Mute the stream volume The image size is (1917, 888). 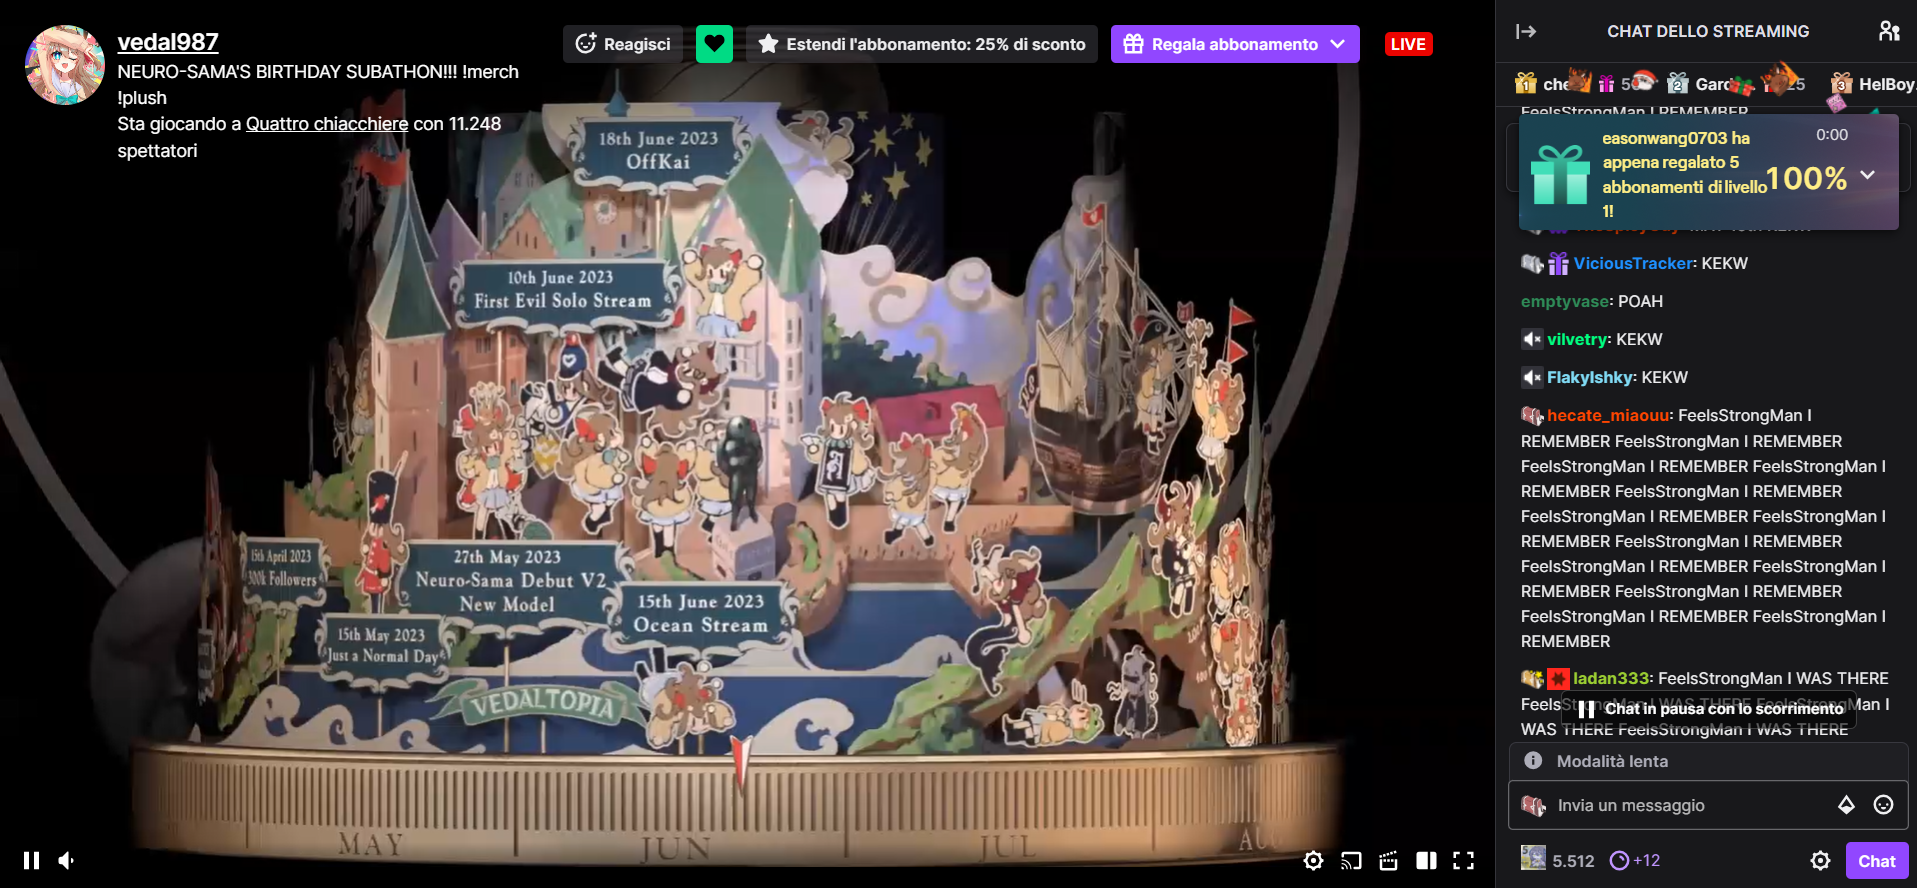click(x=67, y=860)
